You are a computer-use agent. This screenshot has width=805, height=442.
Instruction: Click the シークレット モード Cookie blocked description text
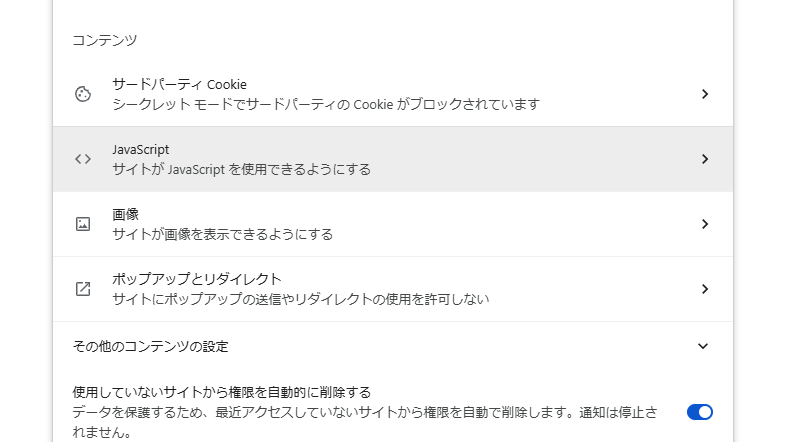(x=326, y=104)
